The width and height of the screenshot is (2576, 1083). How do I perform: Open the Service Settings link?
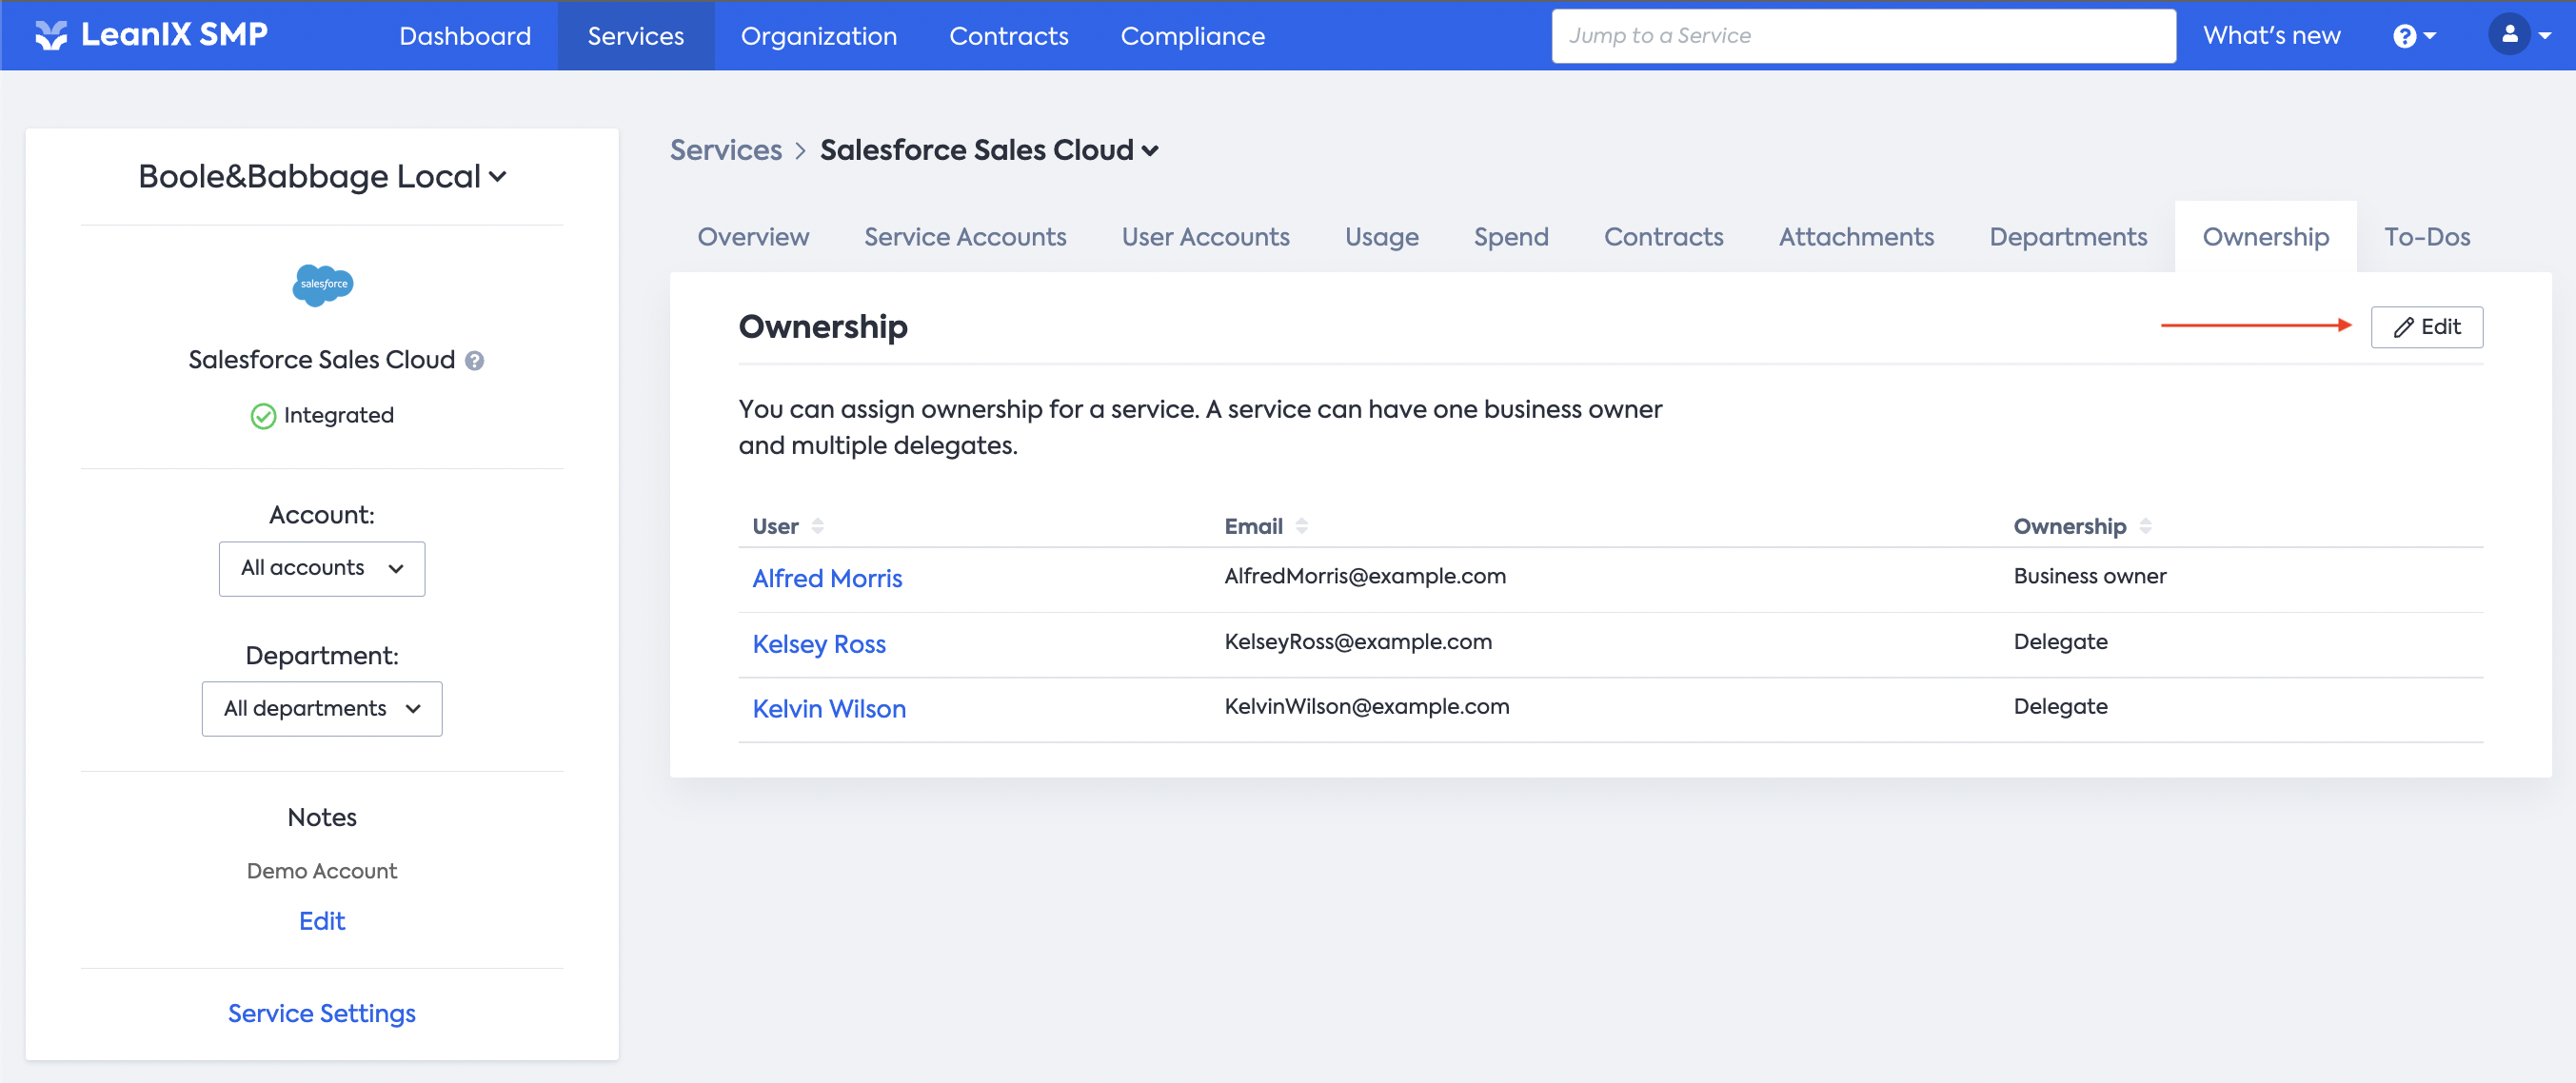[x=322, y=1013]
